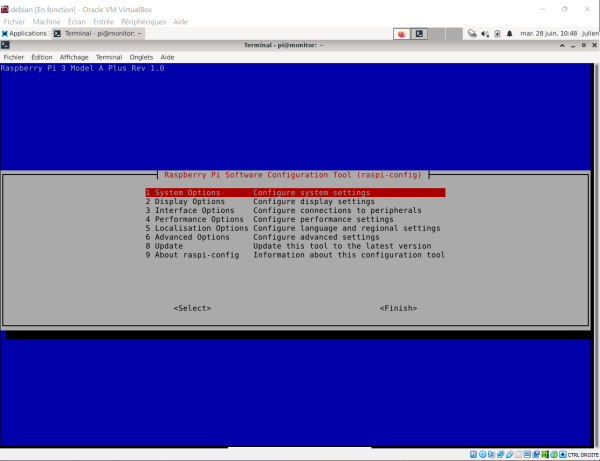
Task: Click the julien user label in panel
Action: (590, 33)
